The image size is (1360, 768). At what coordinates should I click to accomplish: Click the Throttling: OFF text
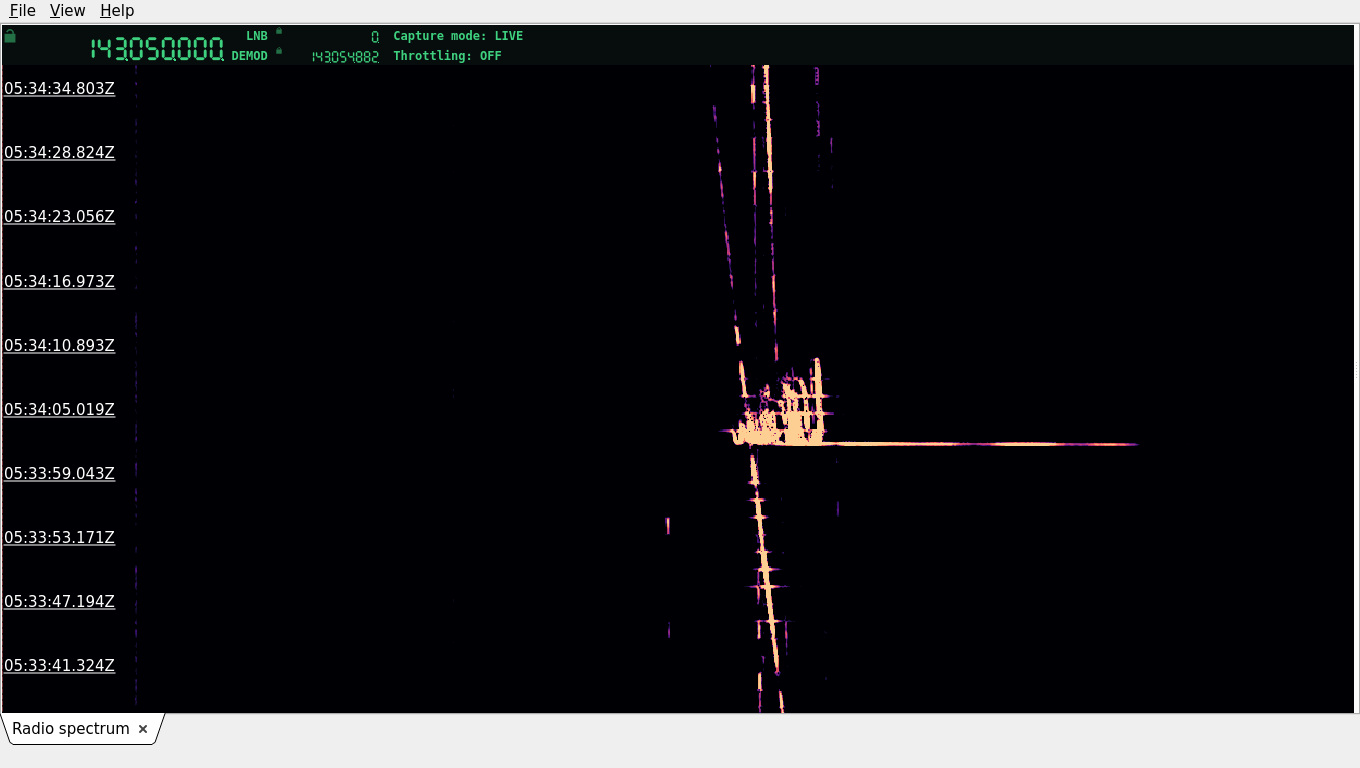point(447,56)
